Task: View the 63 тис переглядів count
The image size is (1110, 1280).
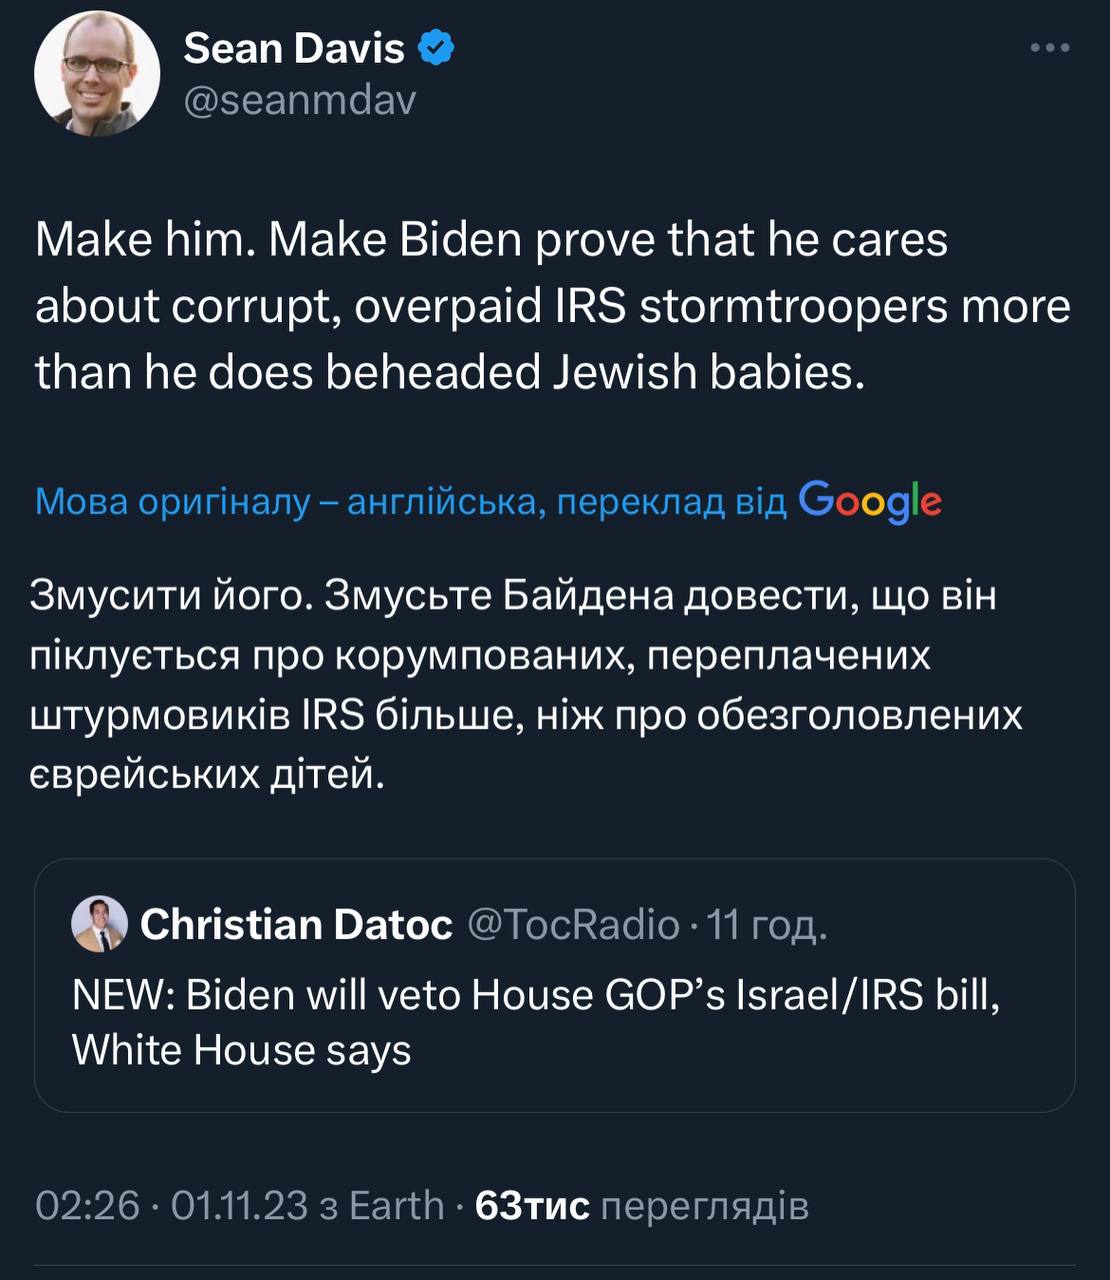Action: (531, 1205)
